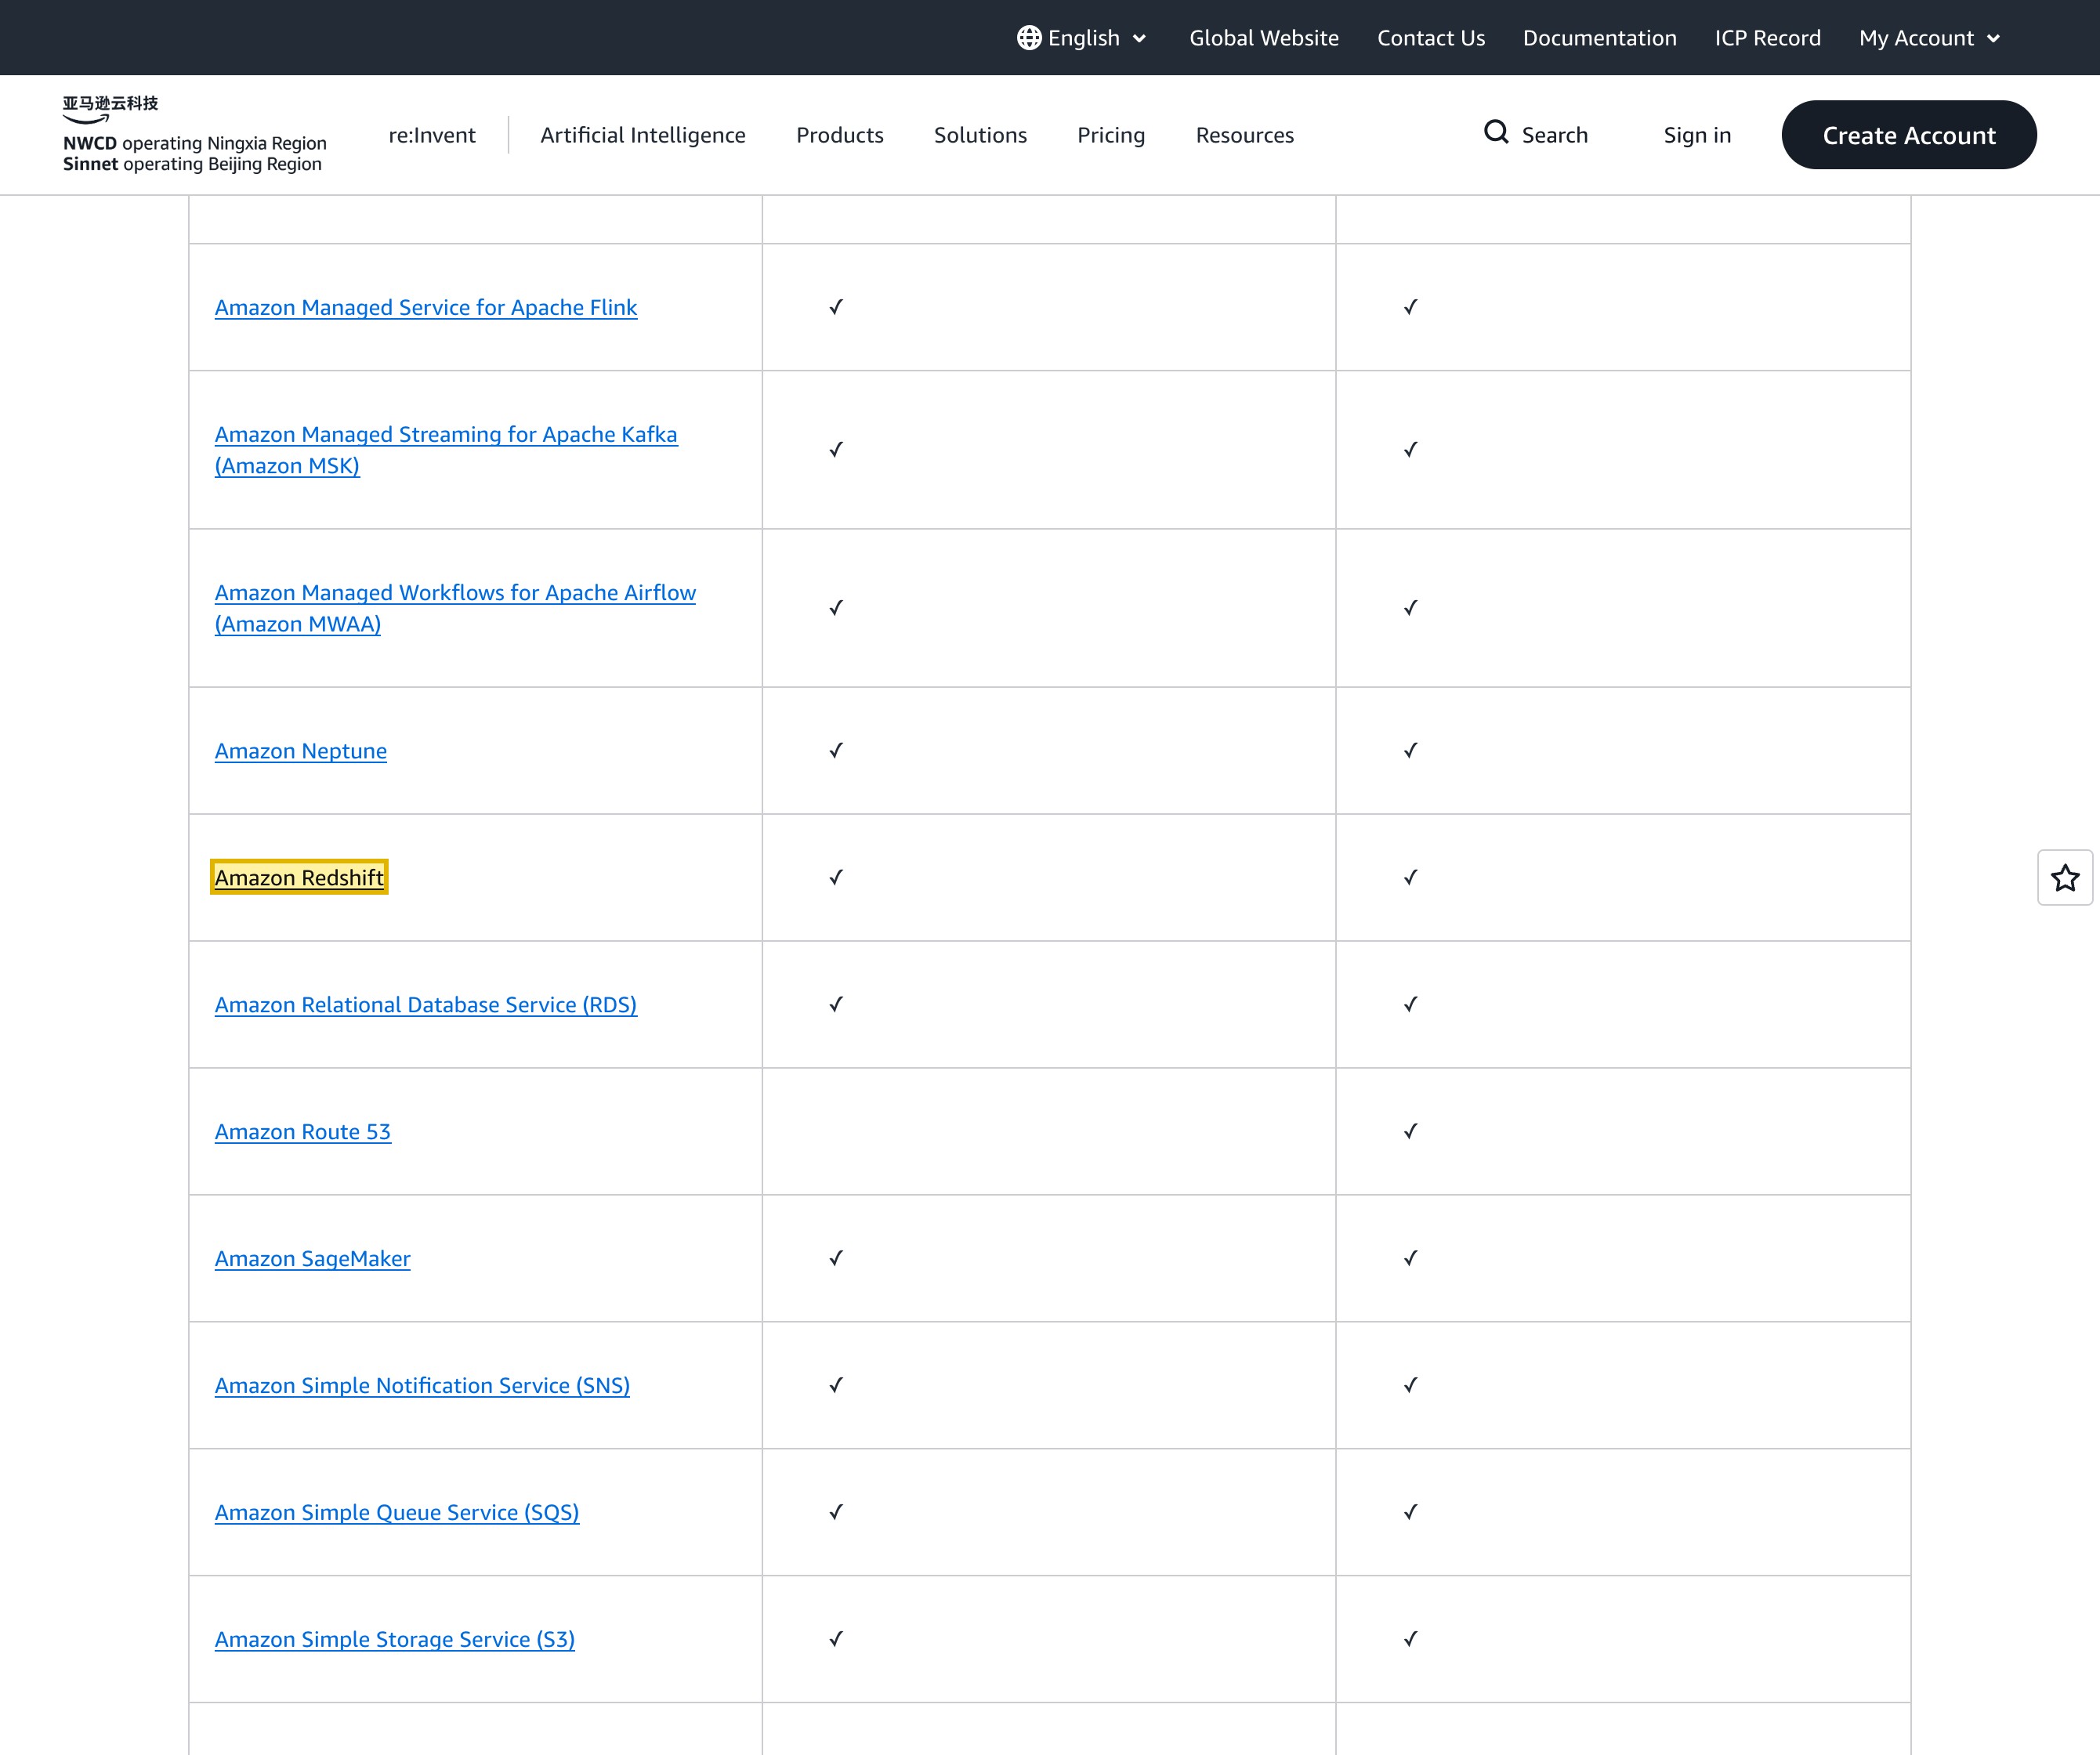Image resolution: width=2100 pixels, height=1755 pixels.
Task: Open the Documentation link
Action: click(1600, 38)
